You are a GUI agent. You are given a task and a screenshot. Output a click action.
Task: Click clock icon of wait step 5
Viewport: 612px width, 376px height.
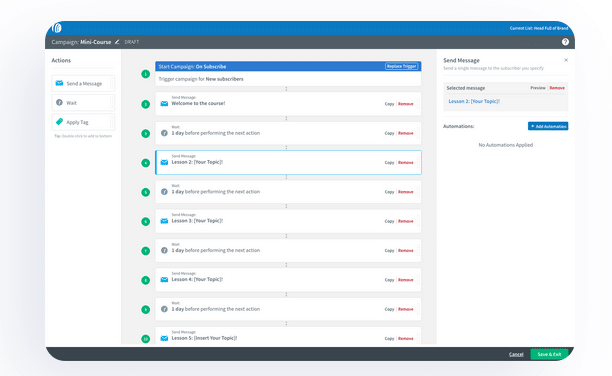164,192
